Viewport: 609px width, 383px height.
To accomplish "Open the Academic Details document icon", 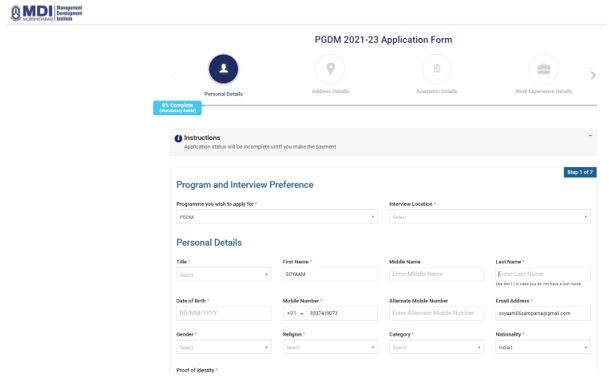I will (437, 69).
